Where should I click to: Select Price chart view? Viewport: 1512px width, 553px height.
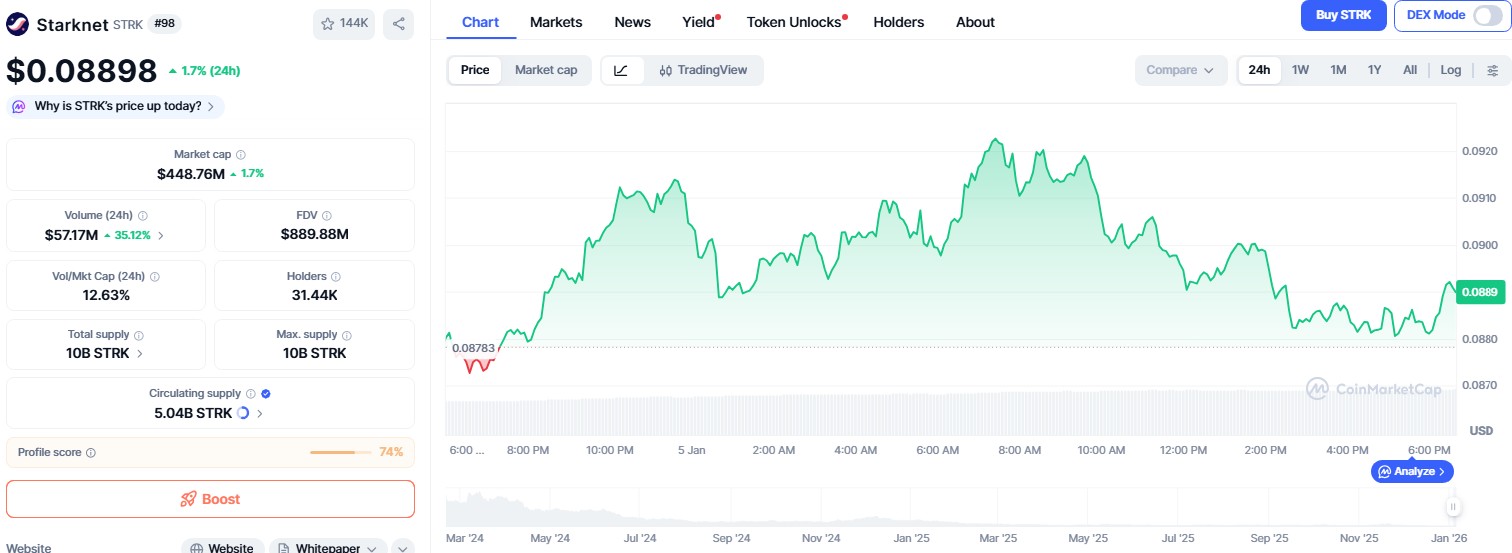coord(475,70)
